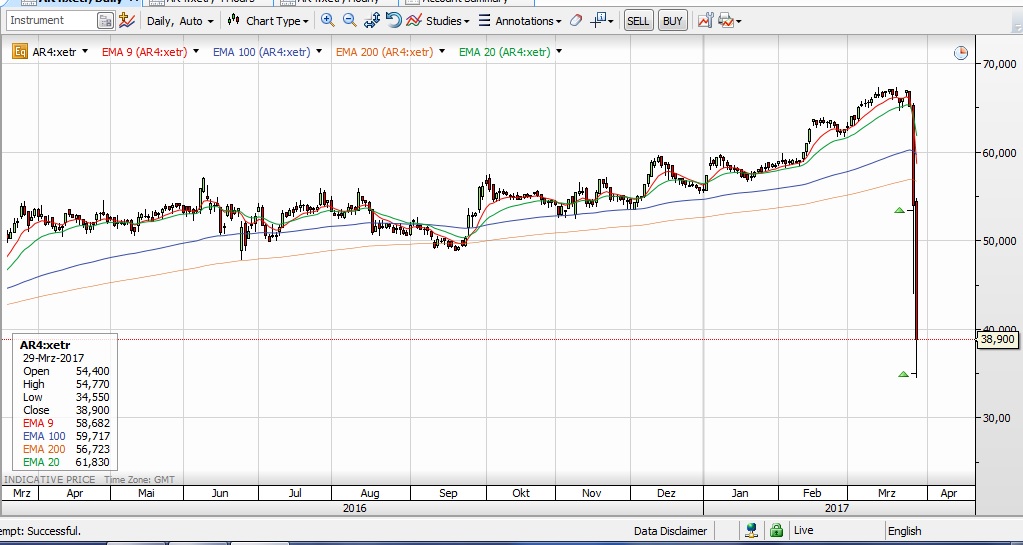1023x545 pixels.
Task: Open the crosshair cursor info dropdown
Action: tap(602, 20)
